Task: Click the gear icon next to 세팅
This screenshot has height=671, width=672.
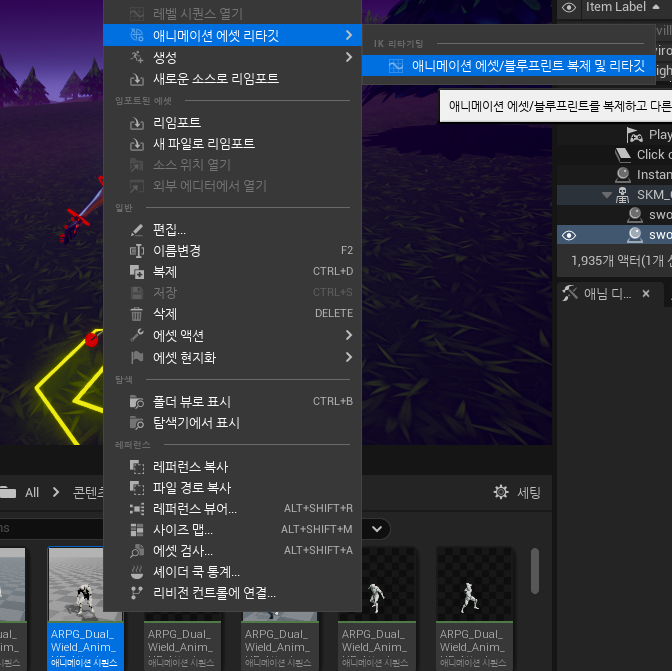Action: [501, 492]
